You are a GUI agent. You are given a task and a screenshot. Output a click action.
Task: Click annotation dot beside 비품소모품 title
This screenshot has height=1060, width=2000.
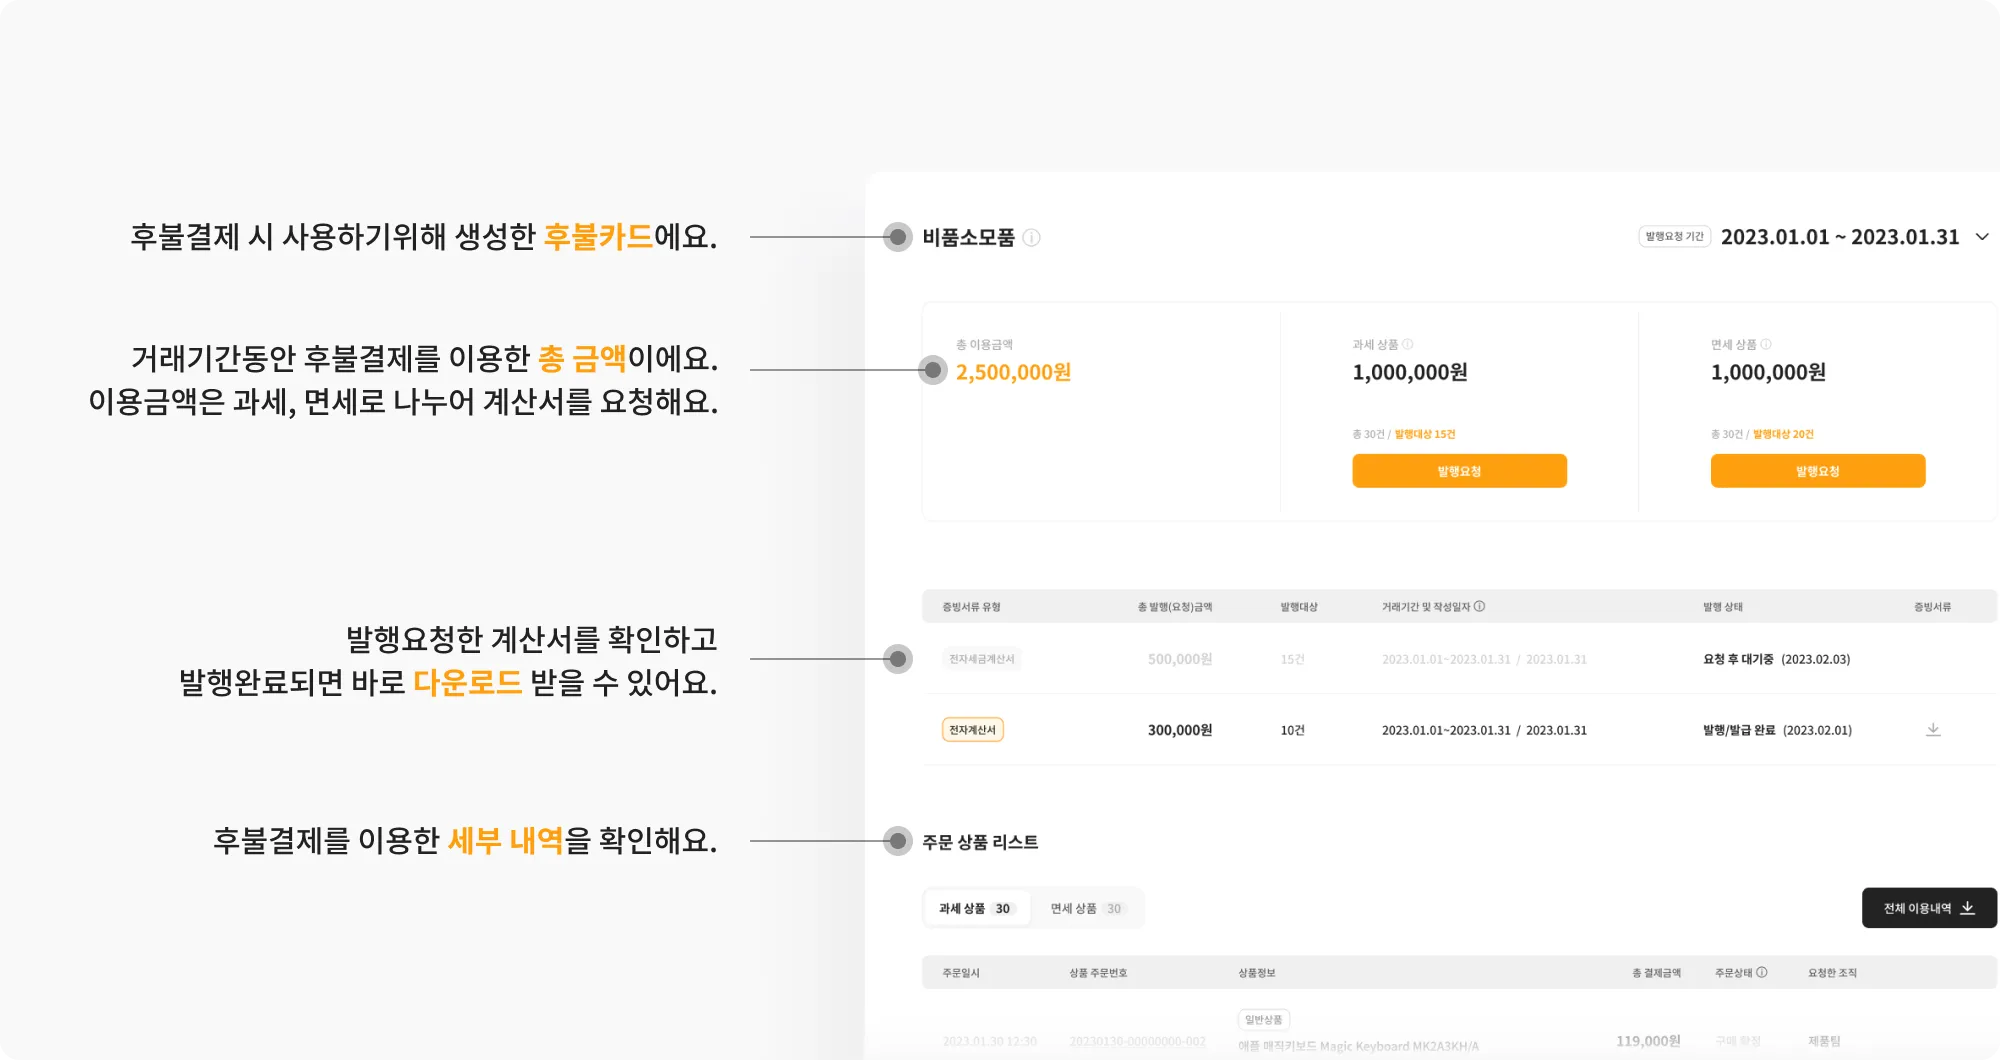tap(898, 237)
